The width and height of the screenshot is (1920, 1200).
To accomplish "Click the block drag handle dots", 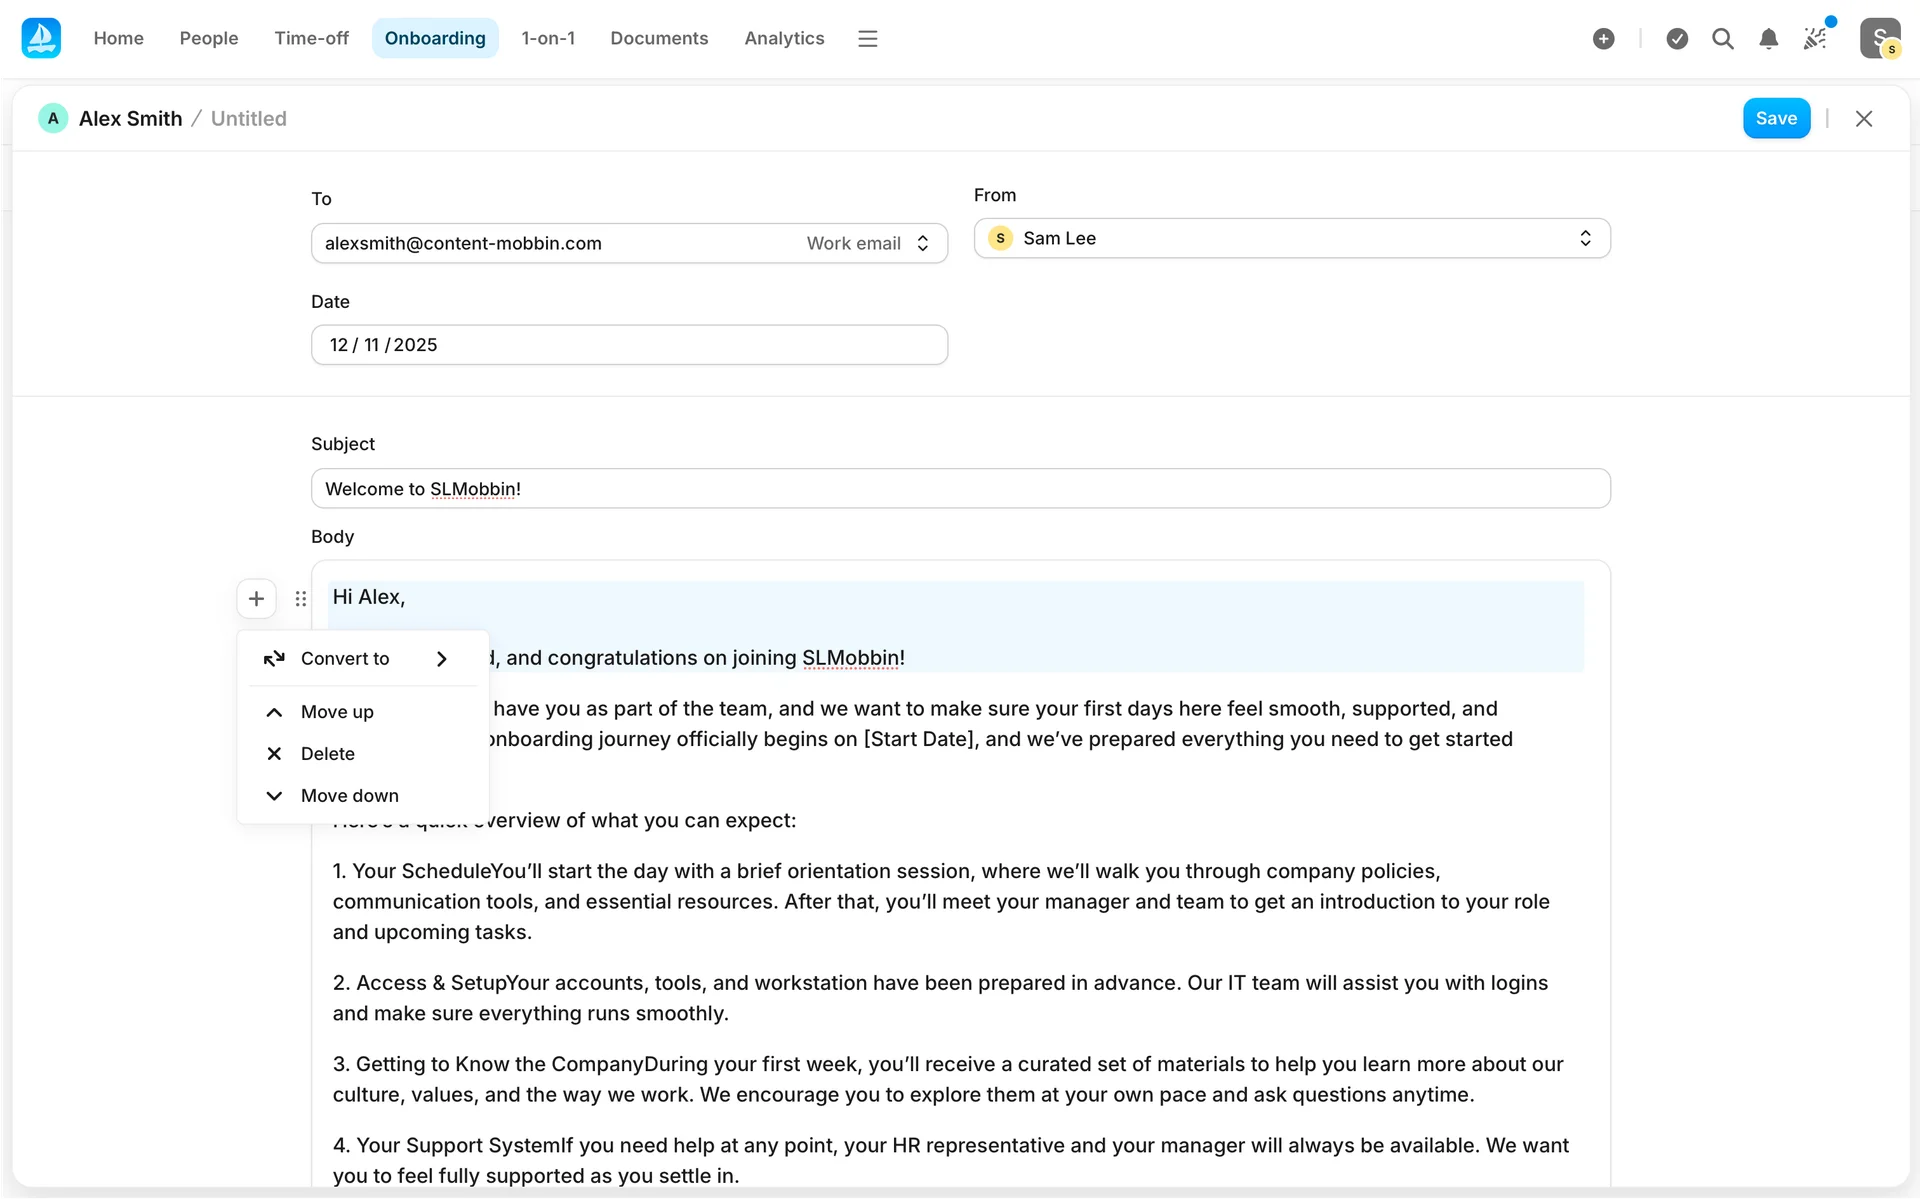I will 301,598.
